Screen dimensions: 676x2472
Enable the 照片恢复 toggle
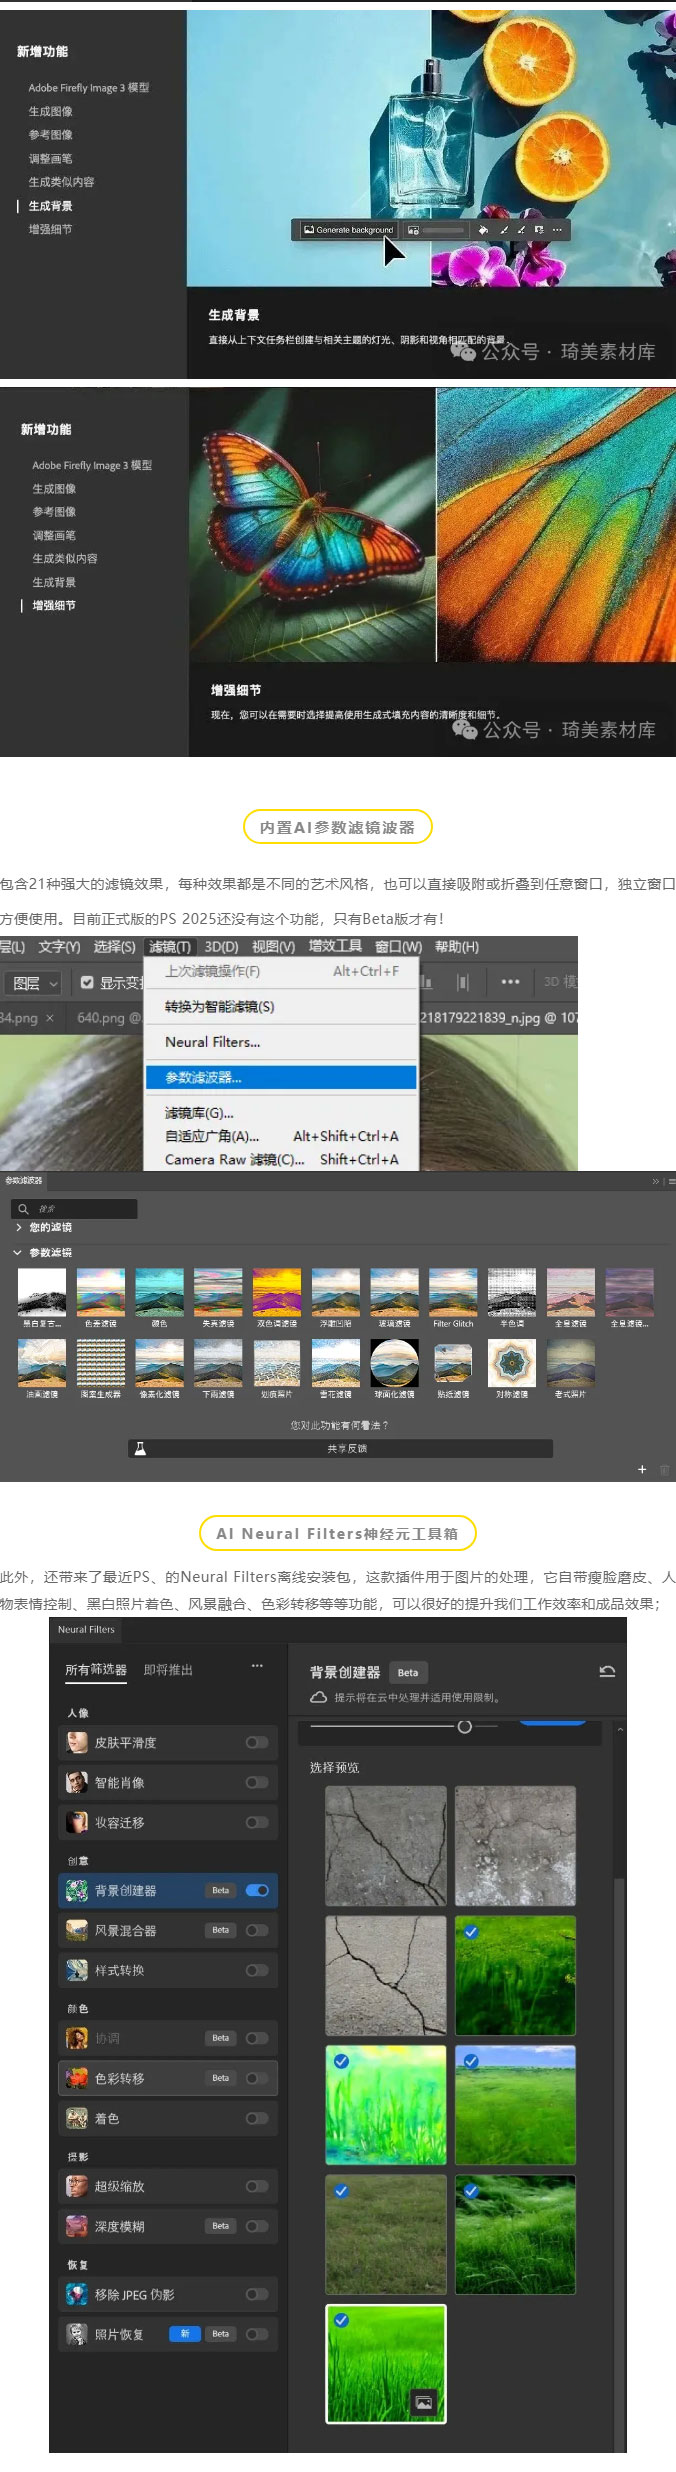257,2334
